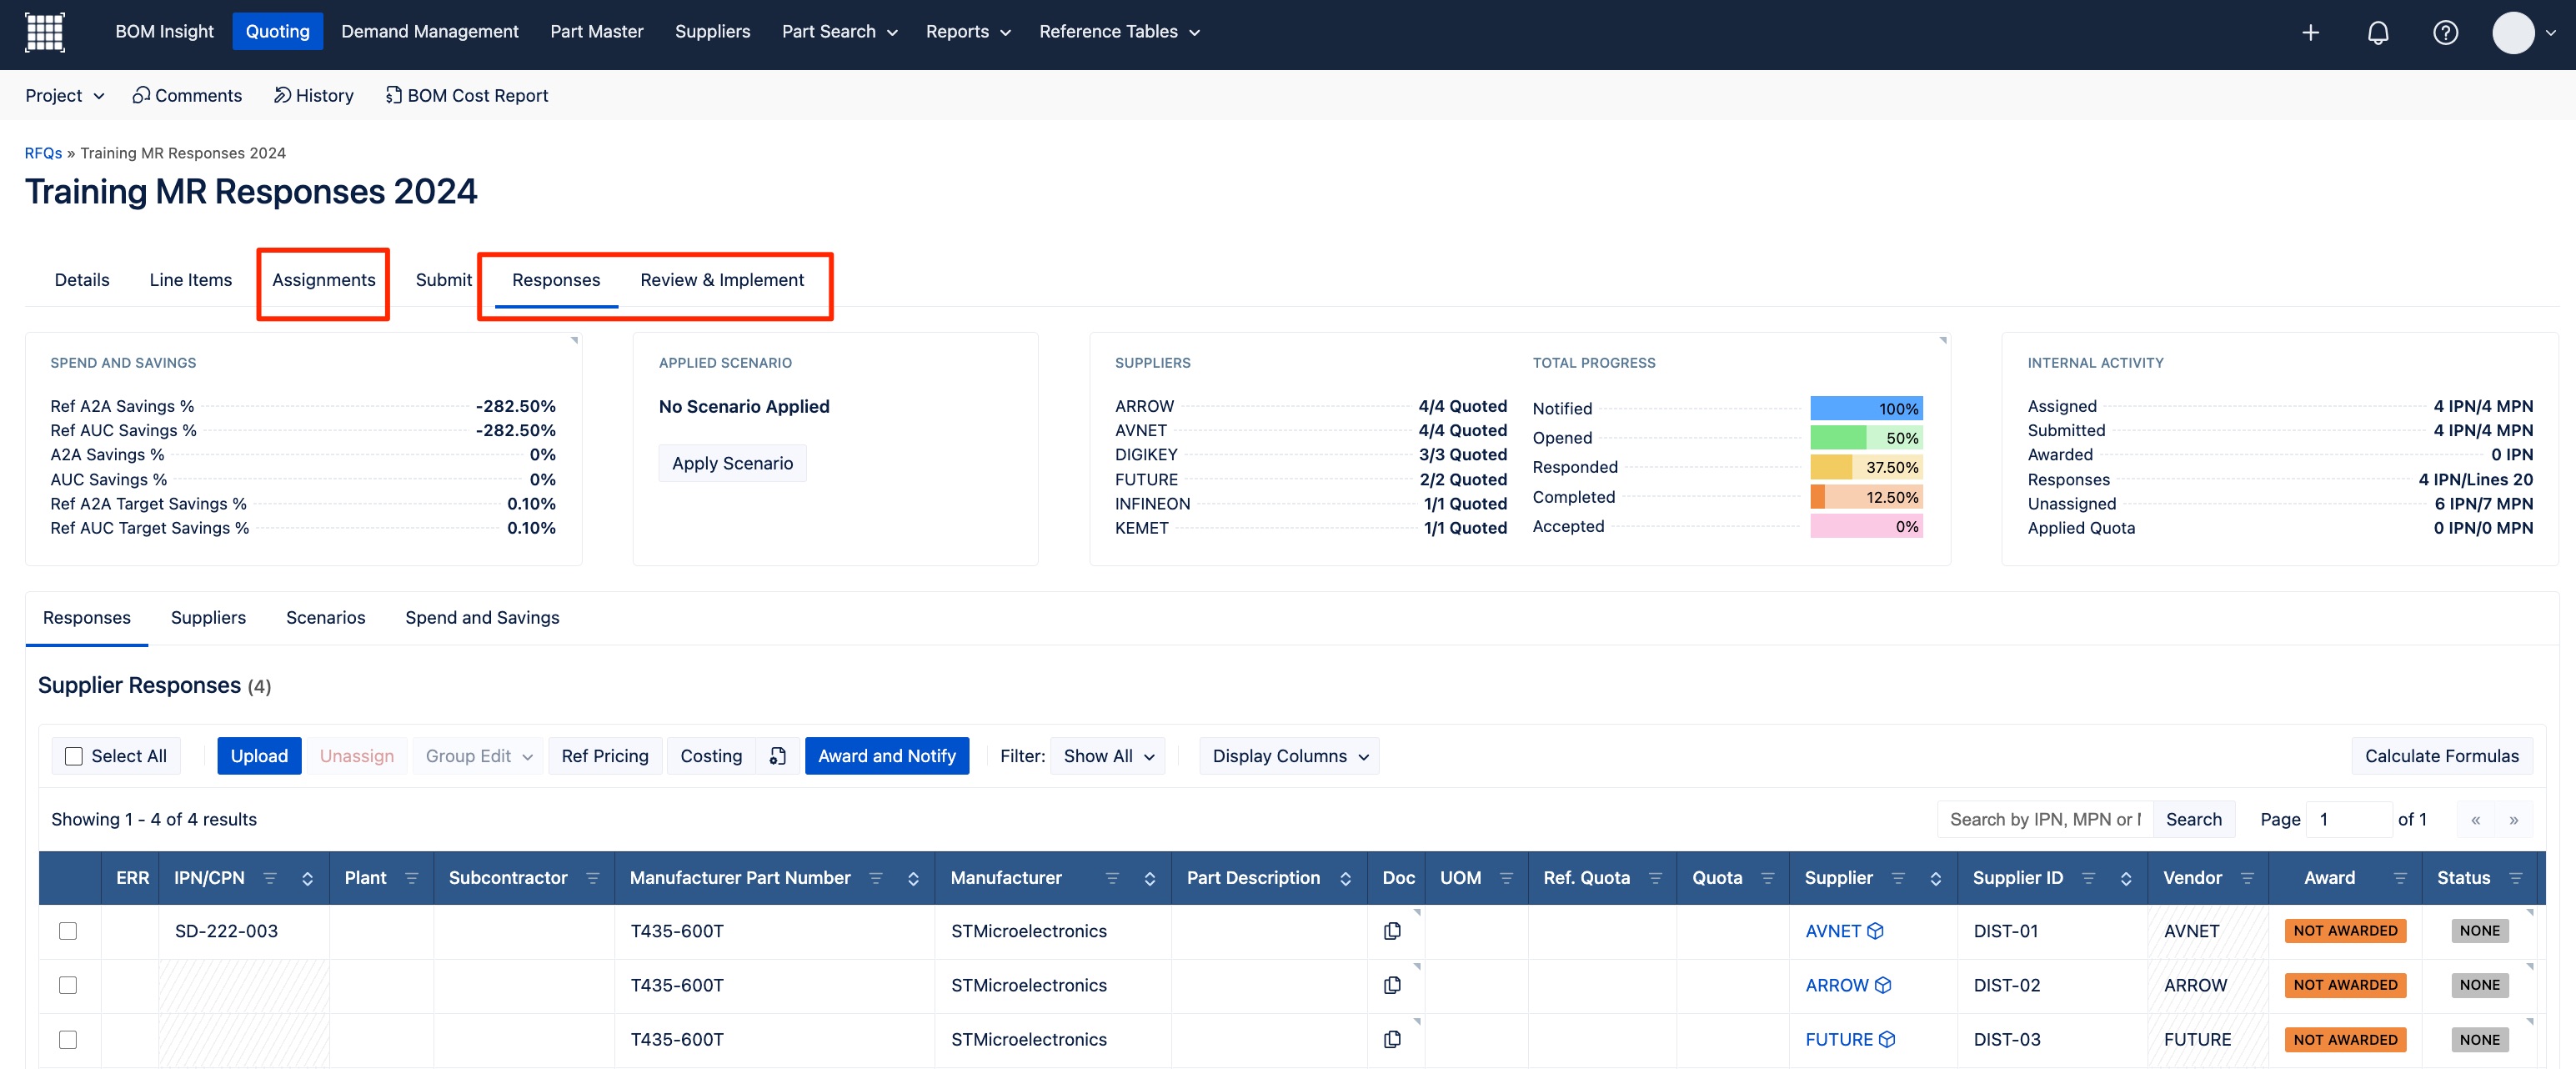2576x1069 pixels.
Task: Expand the Project dropdown
Action: click(x=64, y=96)
